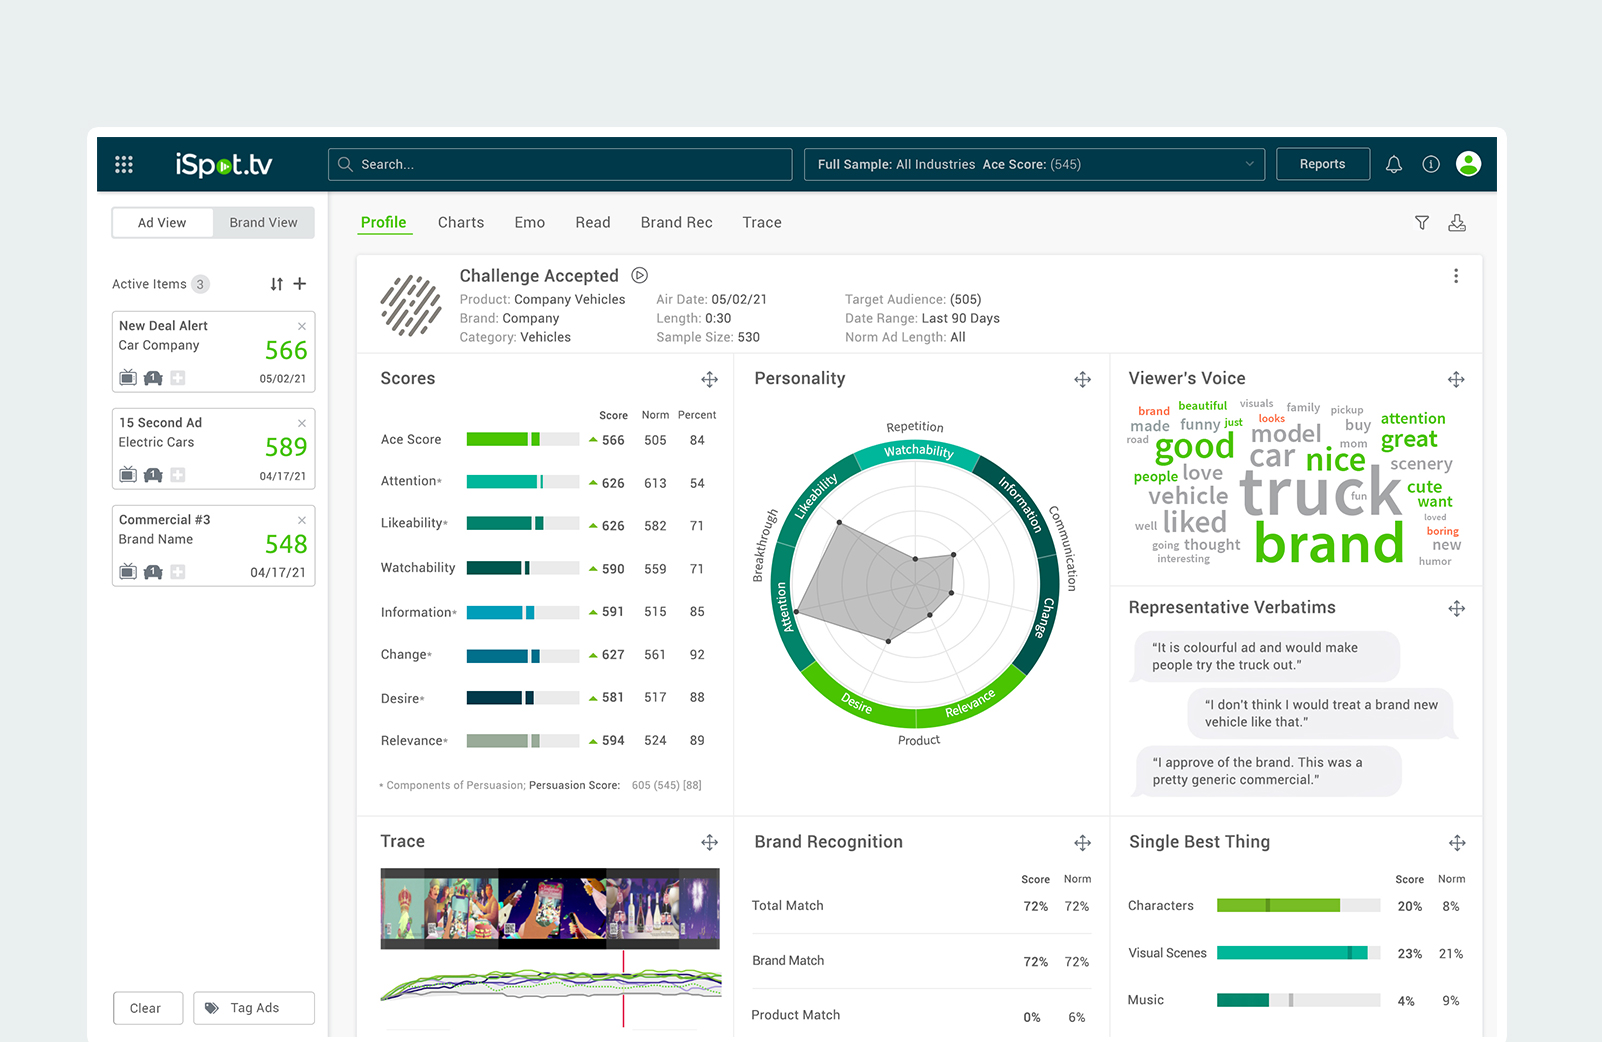
Task: Open the Charts tab
Action: 460,223
